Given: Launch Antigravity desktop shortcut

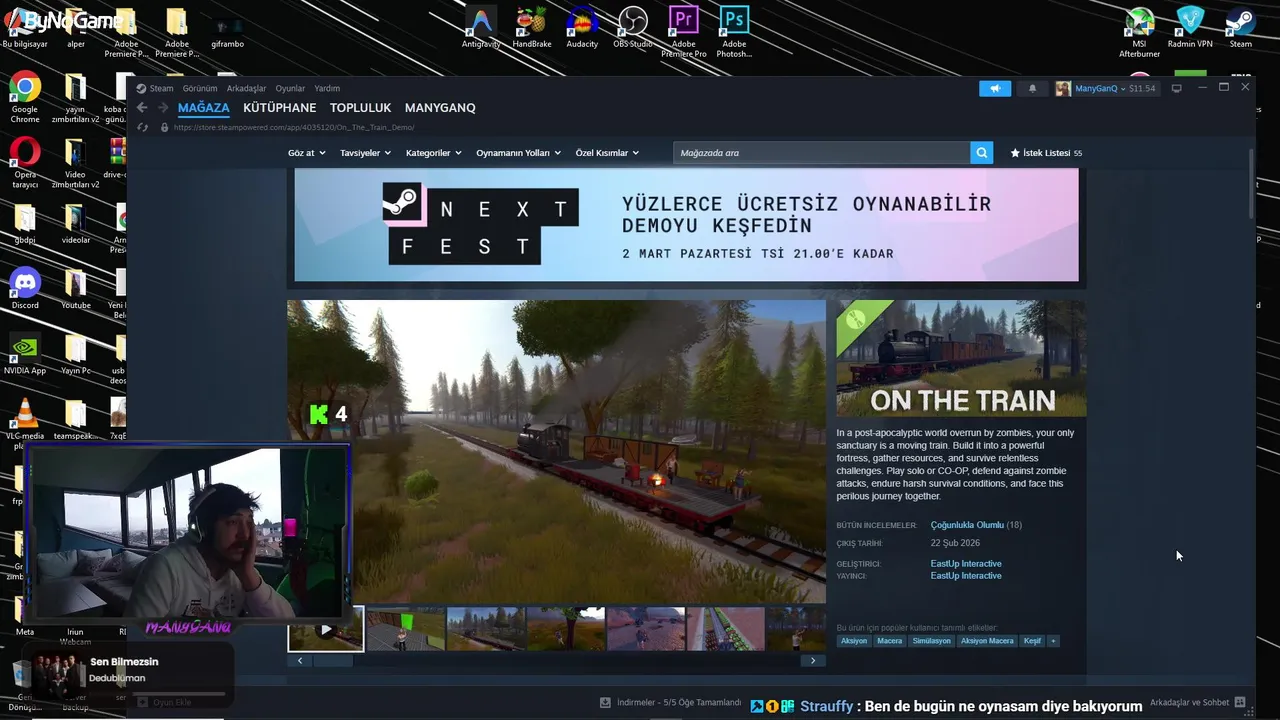Looking at the screenshot, I should (481, 27).
